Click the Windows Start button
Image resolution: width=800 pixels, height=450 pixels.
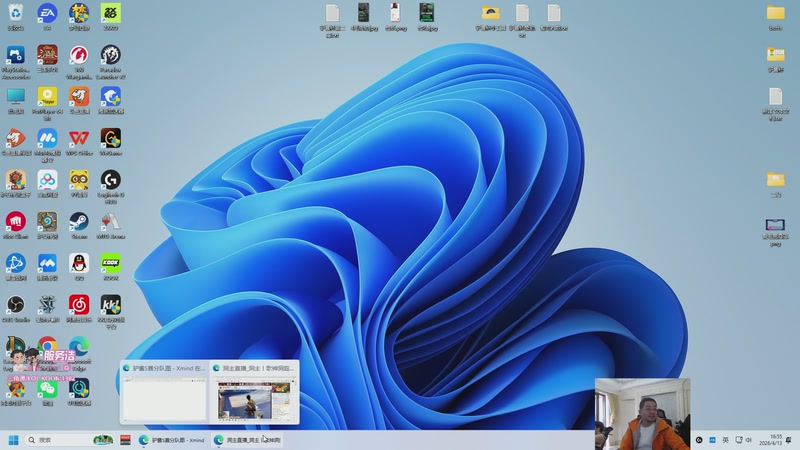(x=14, y=440)
